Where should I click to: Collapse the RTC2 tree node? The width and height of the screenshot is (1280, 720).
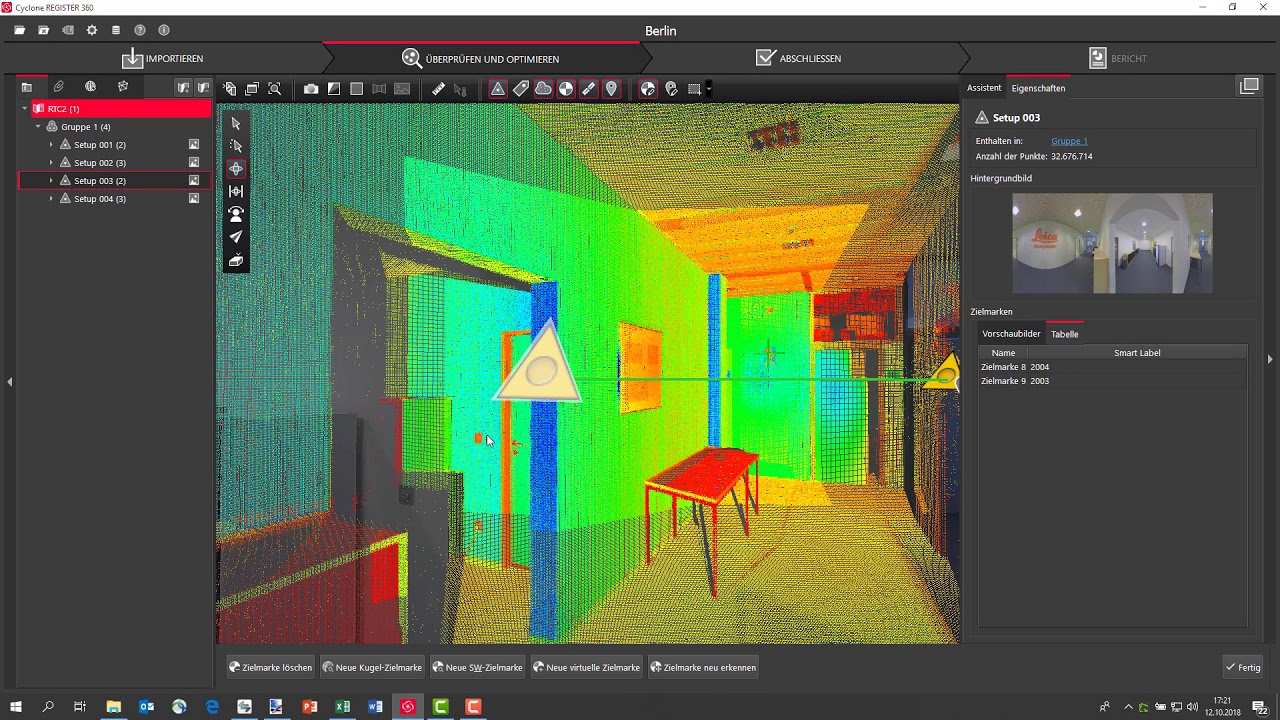(25, 109)
